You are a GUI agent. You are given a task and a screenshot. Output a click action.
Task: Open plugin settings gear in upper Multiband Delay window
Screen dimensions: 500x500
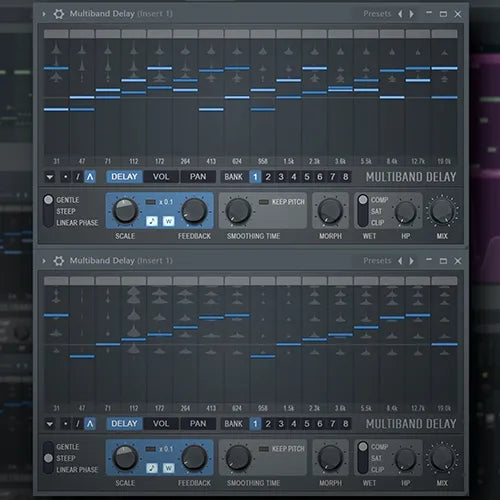[x=59, y=14]
